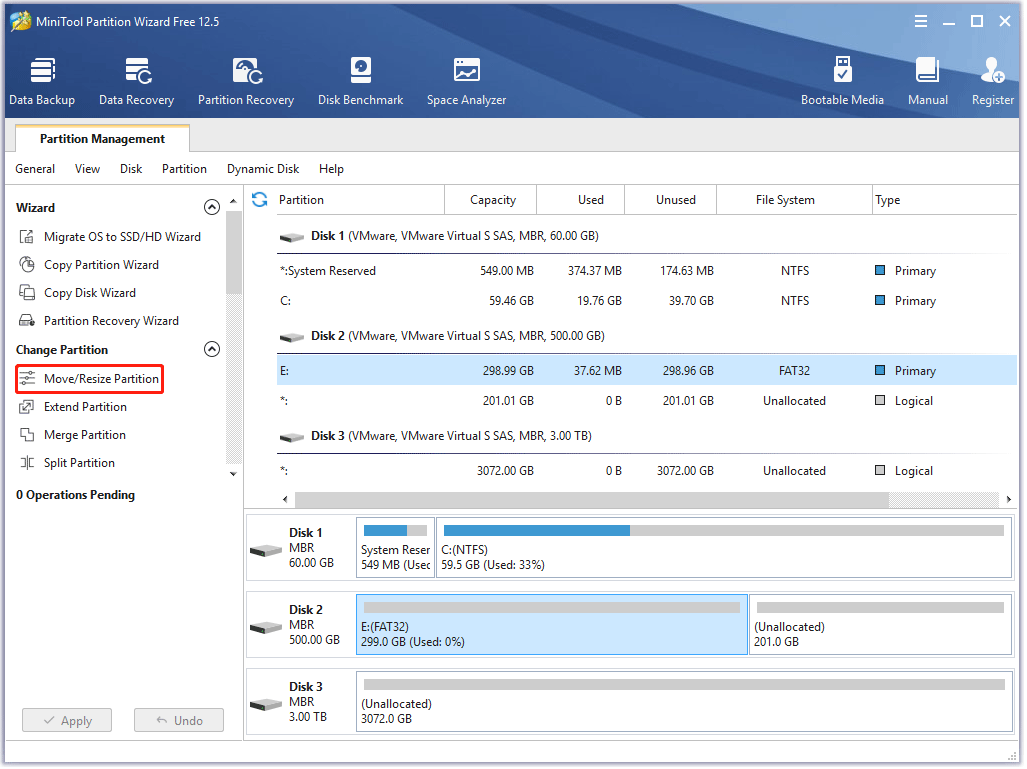Sort by Used column header
This screenshot has width=1027, height=769.
[582, 200]
